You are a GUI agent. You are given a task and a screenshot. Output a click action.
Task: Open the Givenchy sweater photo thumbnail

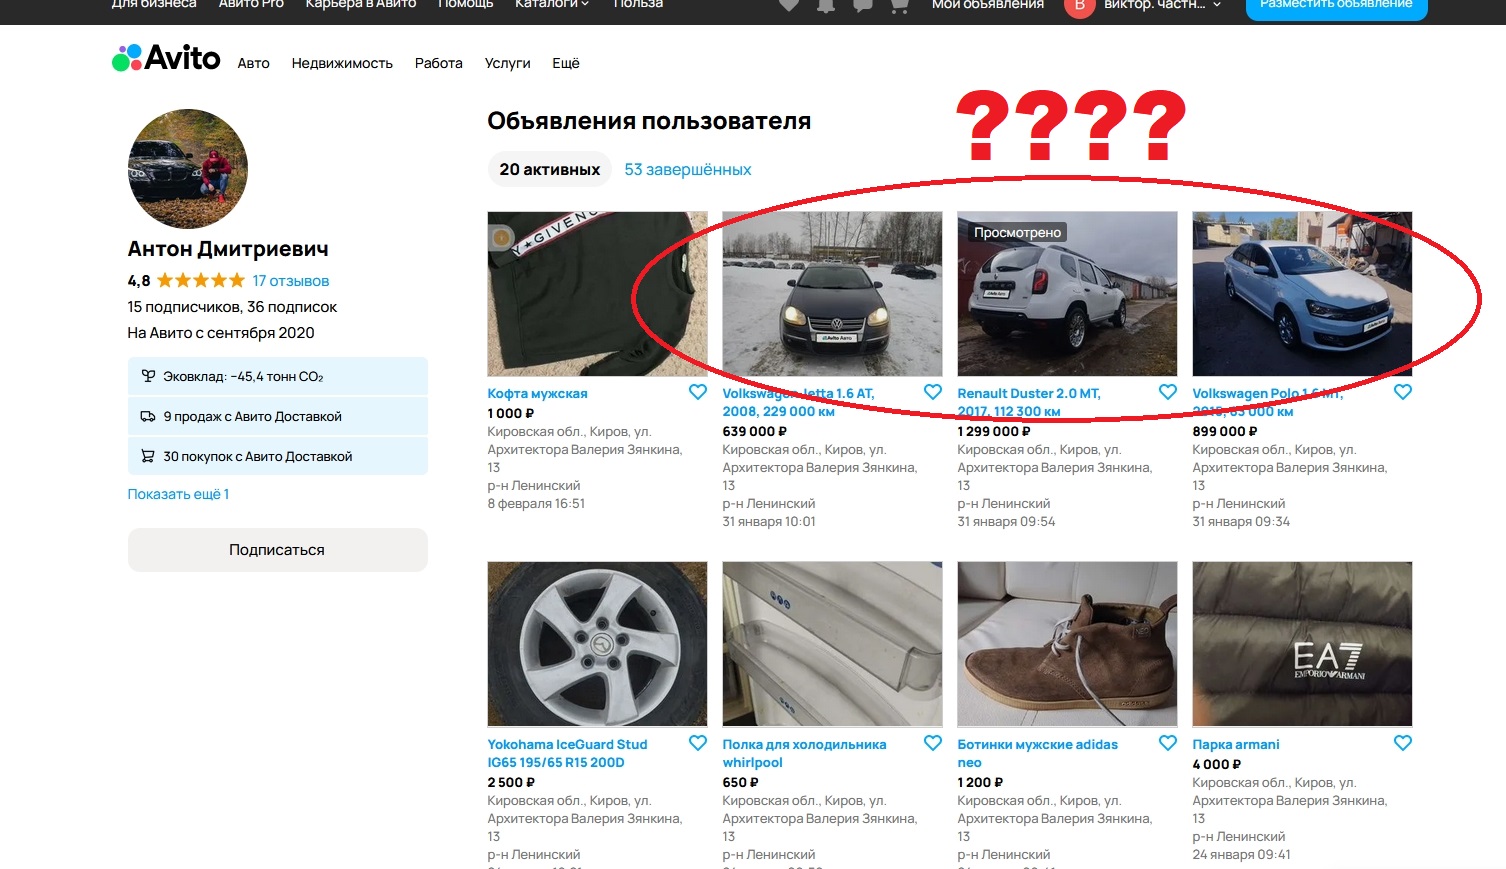tap(598, 294)
